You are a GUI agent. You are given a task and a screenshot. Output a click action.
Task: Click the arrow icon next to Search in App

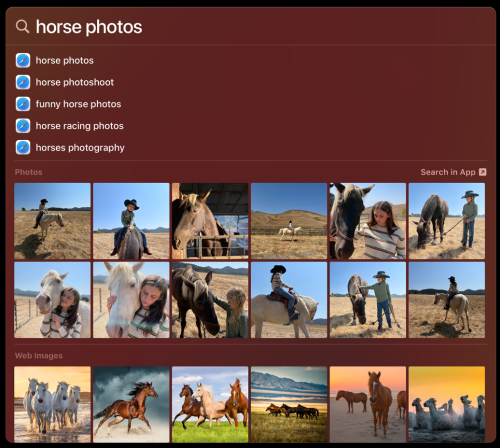pyautogui.click(x=482, y=172)
